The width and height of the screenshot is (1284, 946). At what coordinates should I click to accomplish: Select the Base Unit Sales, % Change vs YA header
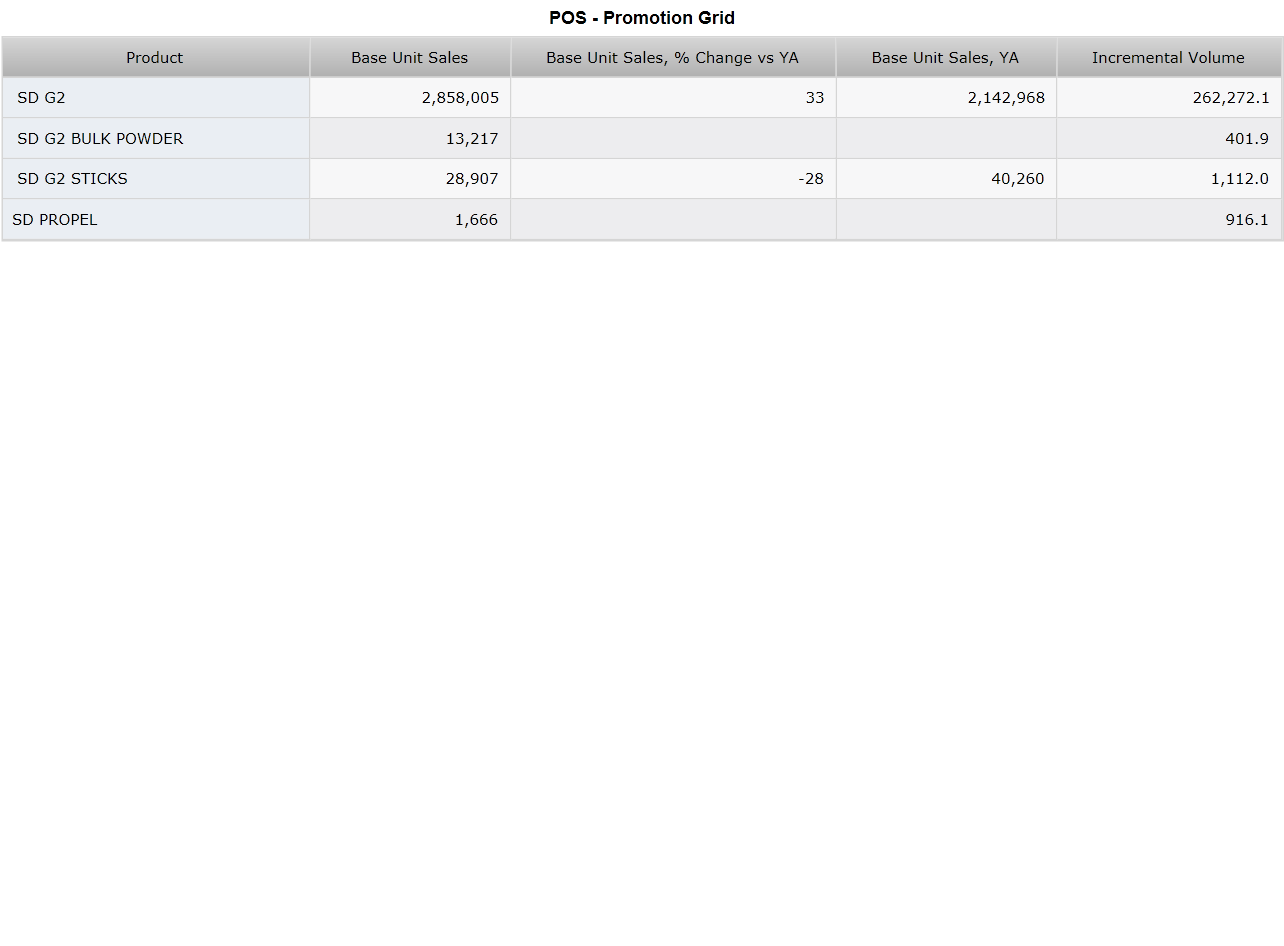[673, 58]
